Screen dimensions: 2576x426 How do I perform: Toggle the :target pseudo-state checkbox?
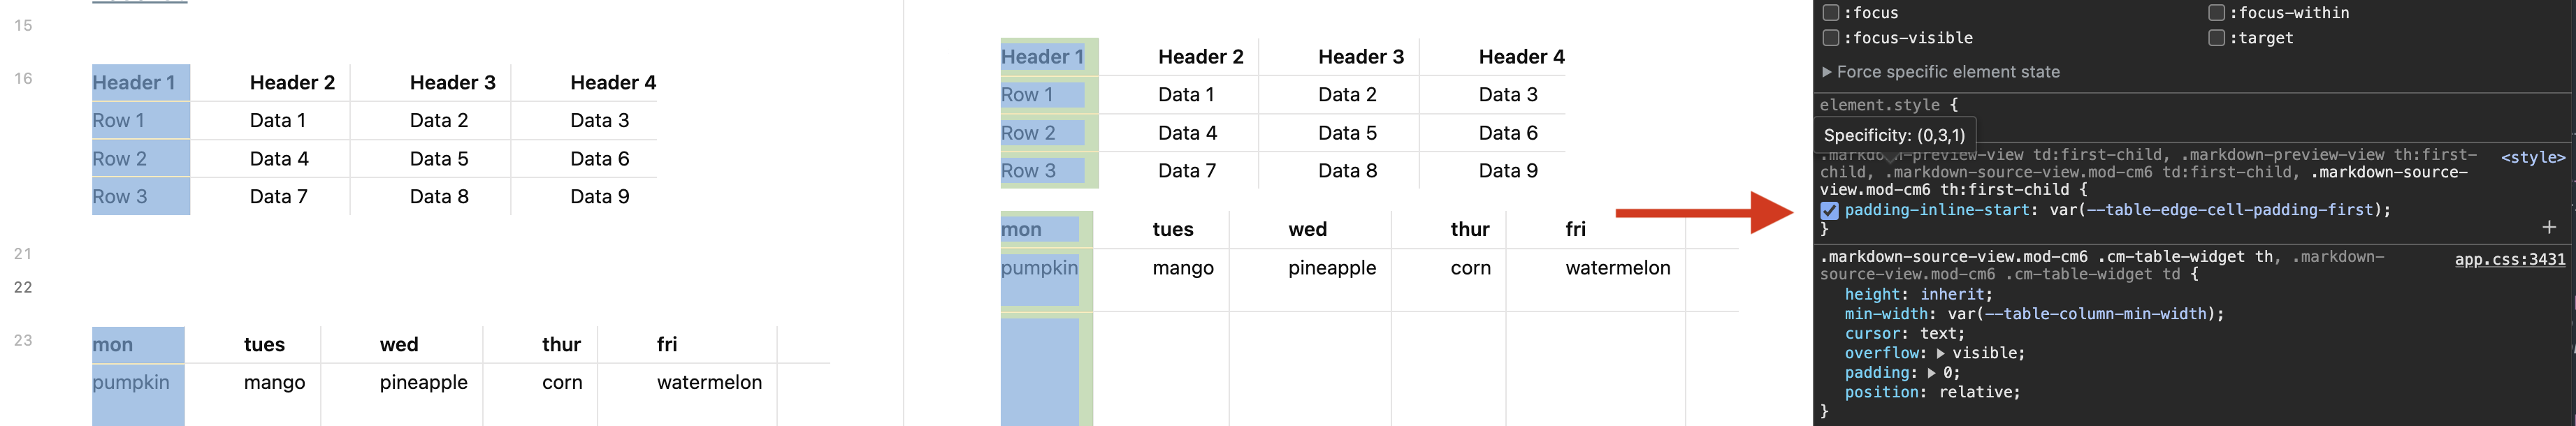(2216, 38)
